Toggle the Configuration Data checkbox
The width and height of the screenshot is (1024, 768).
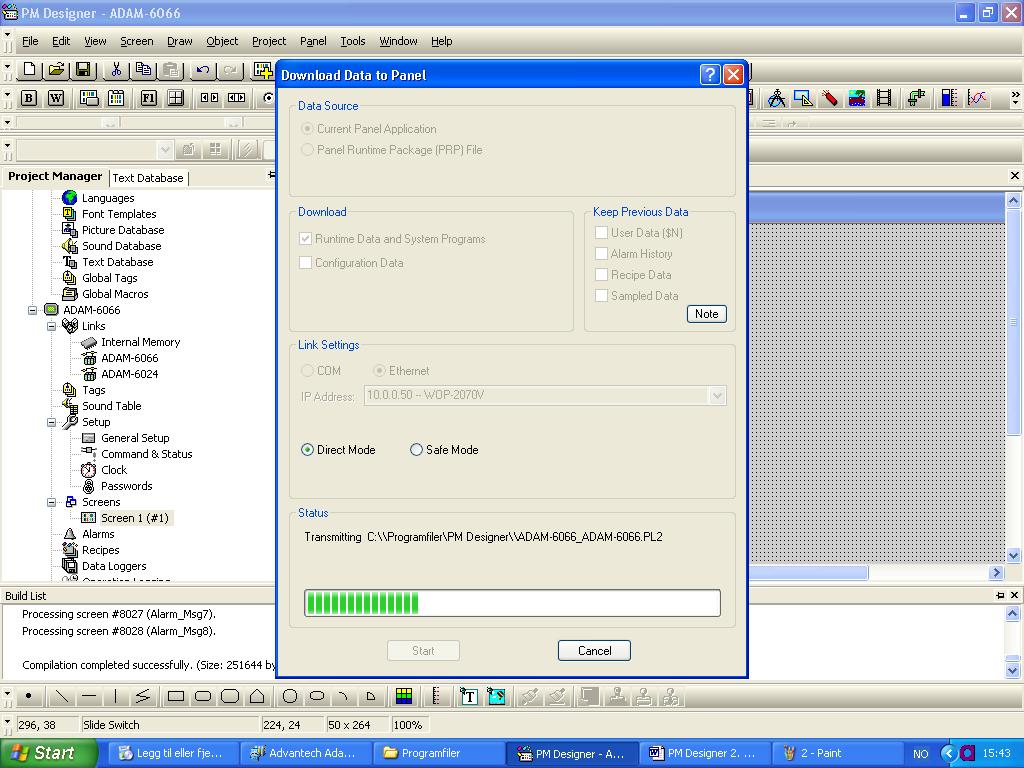click(x=305, y=263)
